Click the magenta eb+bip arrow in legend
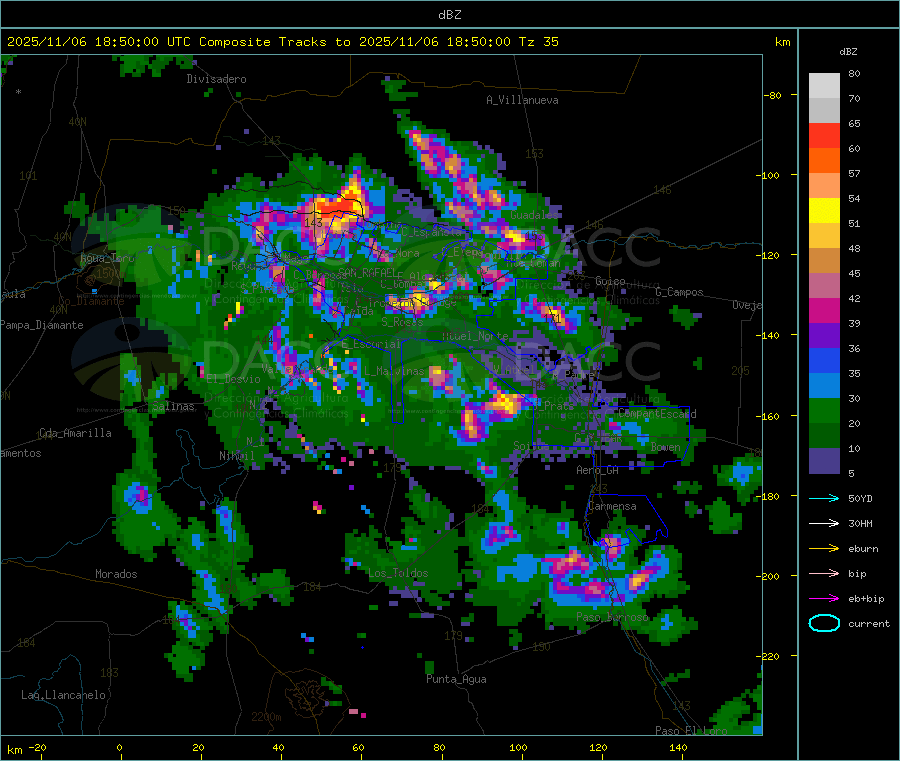Screen dimensions: 900x761 (824, 599)
